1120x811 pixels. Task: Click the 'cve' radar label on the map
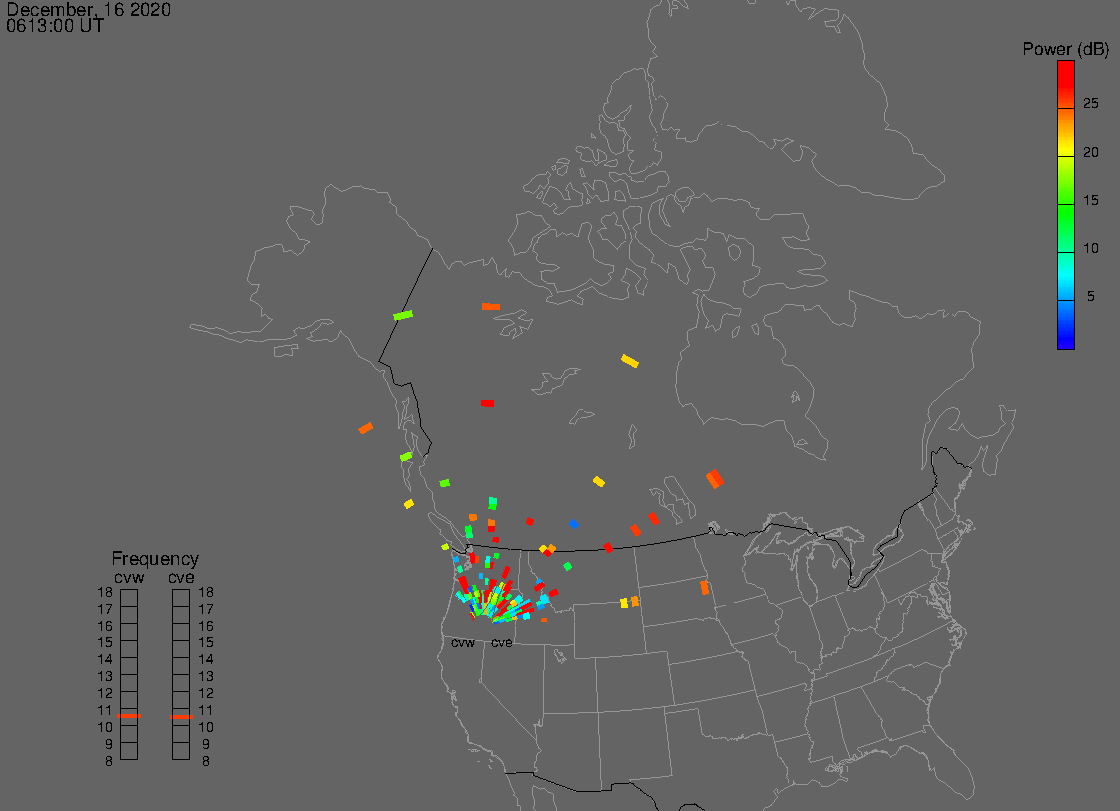501,643
